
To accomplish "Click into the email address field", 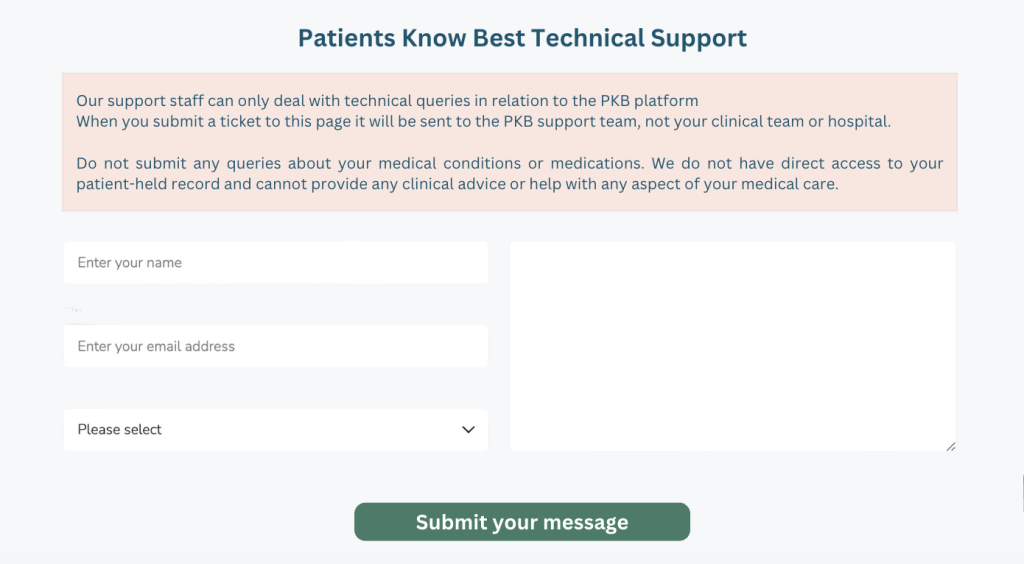I will (x=275, y=347).
